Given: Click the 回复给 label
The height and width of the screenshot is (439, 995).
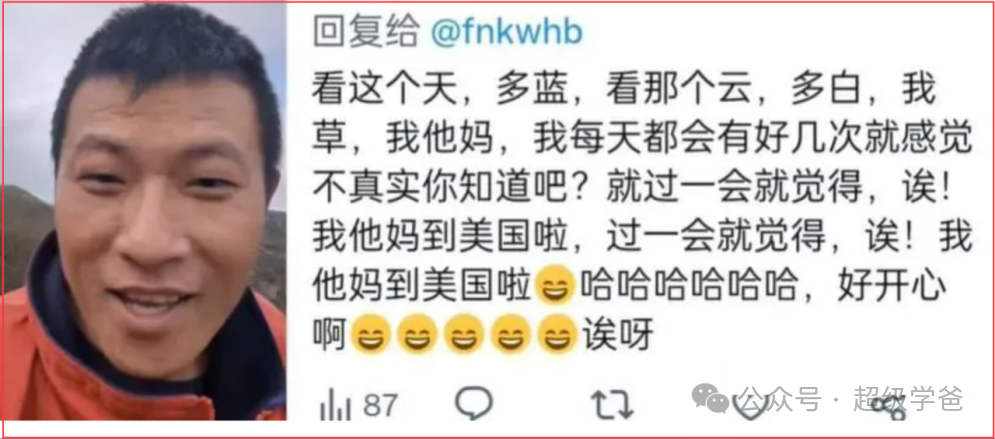Looking at the screenshot, I should 367,31.
